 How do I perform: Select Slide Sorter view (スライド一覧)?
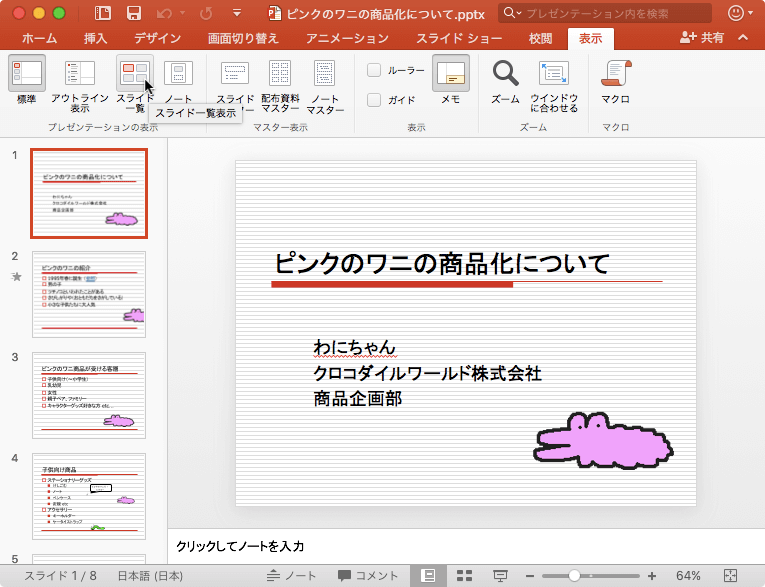(135, 84)
